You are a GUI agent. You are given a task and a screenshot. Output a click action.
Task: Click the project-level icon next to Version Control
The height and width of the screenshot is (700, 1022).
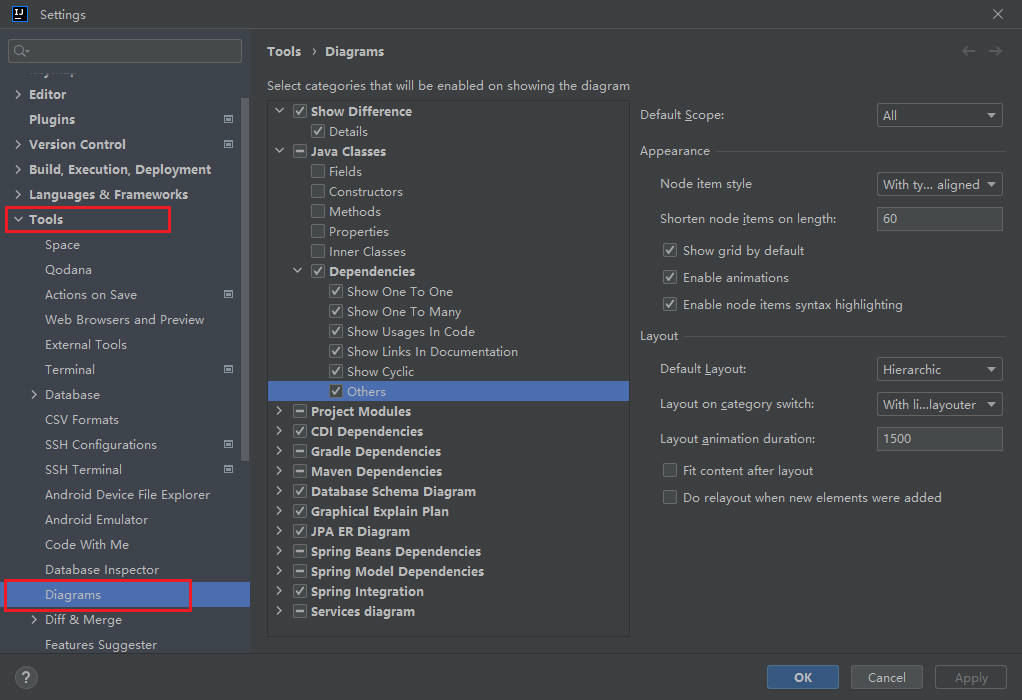click(228, 144)
